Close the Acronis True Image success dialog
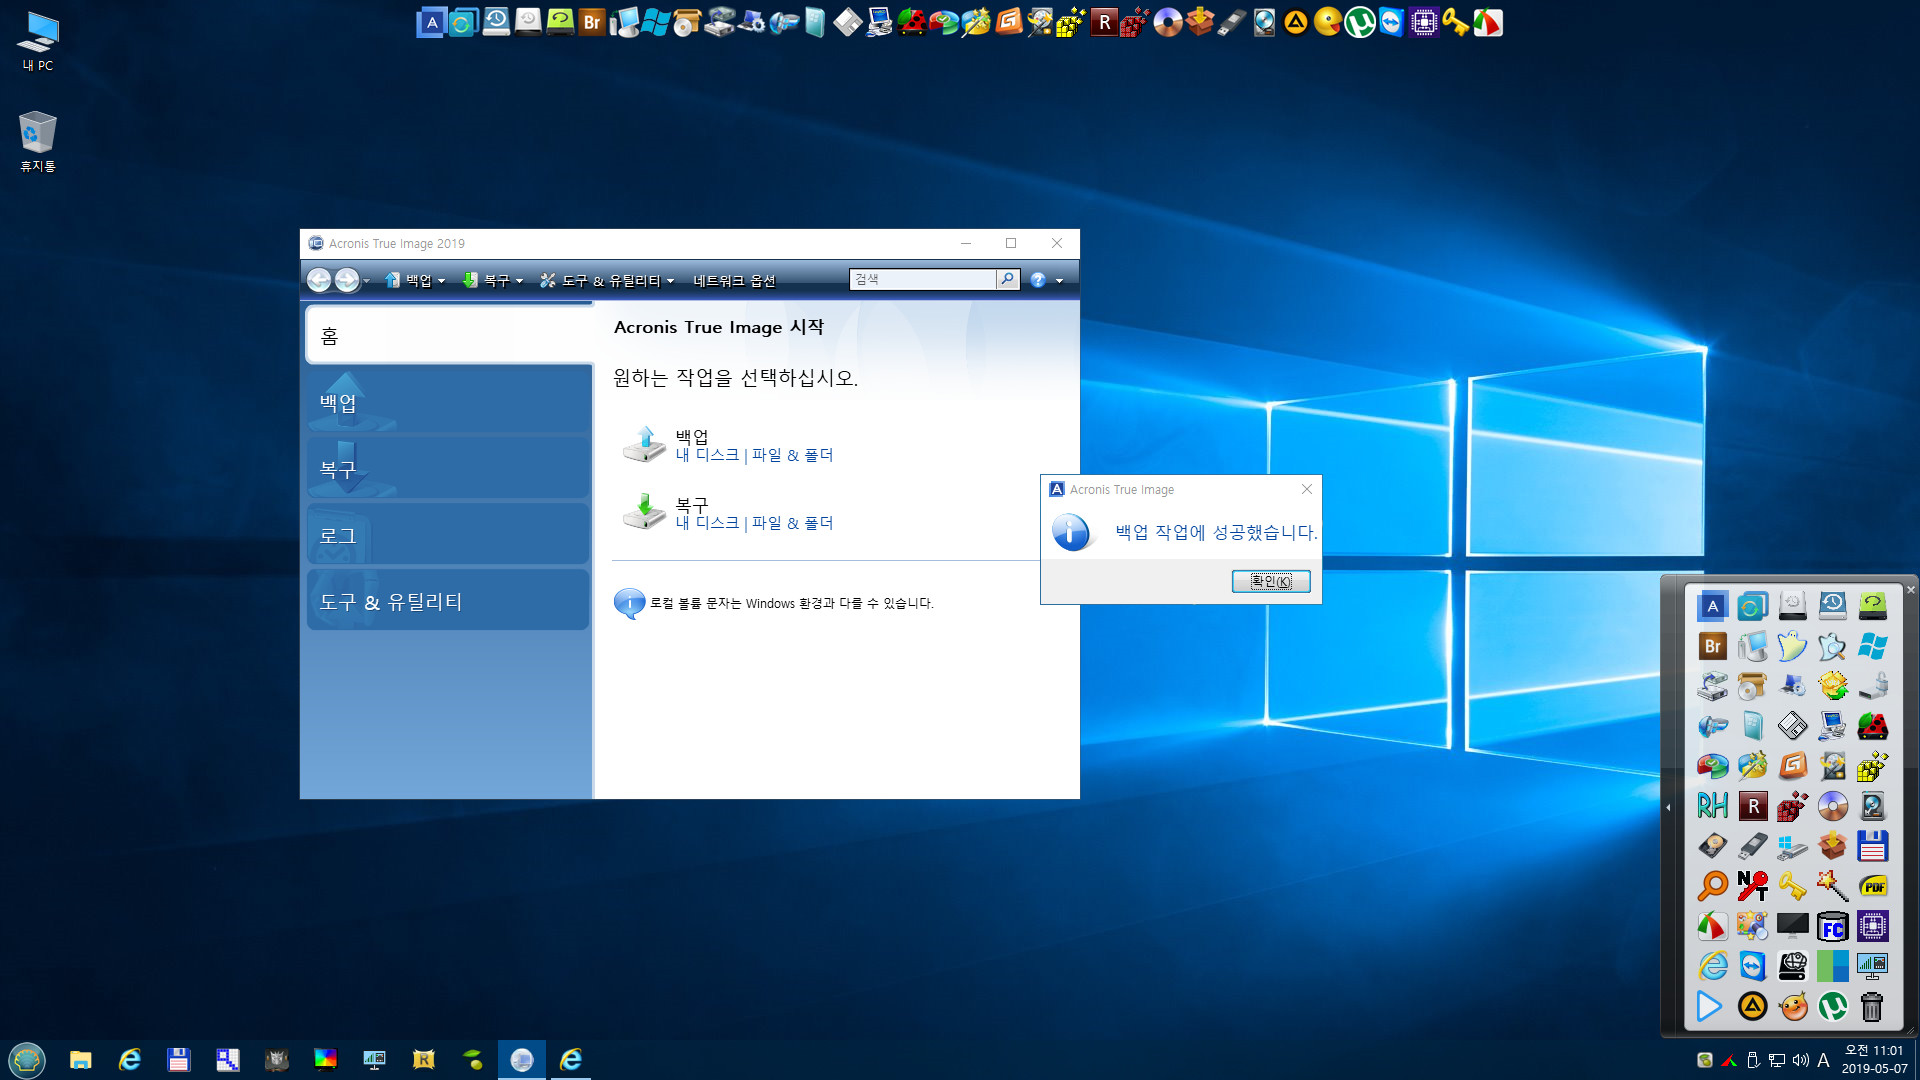 pos(1306,489)
